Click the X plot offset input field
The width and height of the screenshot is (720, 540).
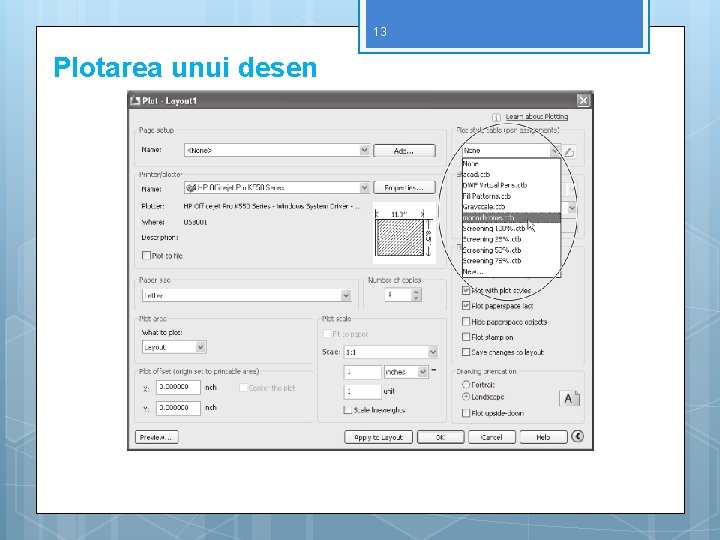click(178, 388)
